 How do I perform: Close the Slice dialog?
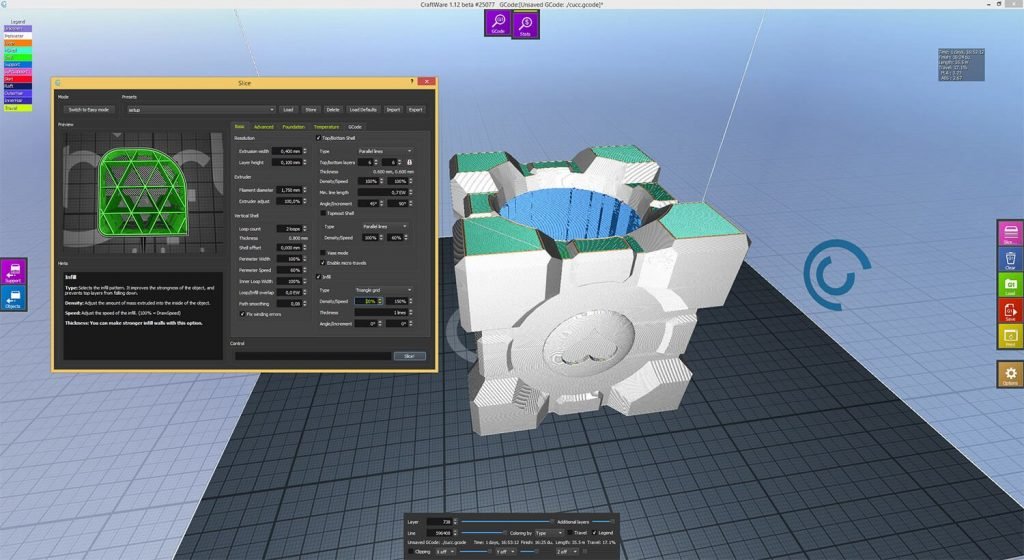(426, 82)
